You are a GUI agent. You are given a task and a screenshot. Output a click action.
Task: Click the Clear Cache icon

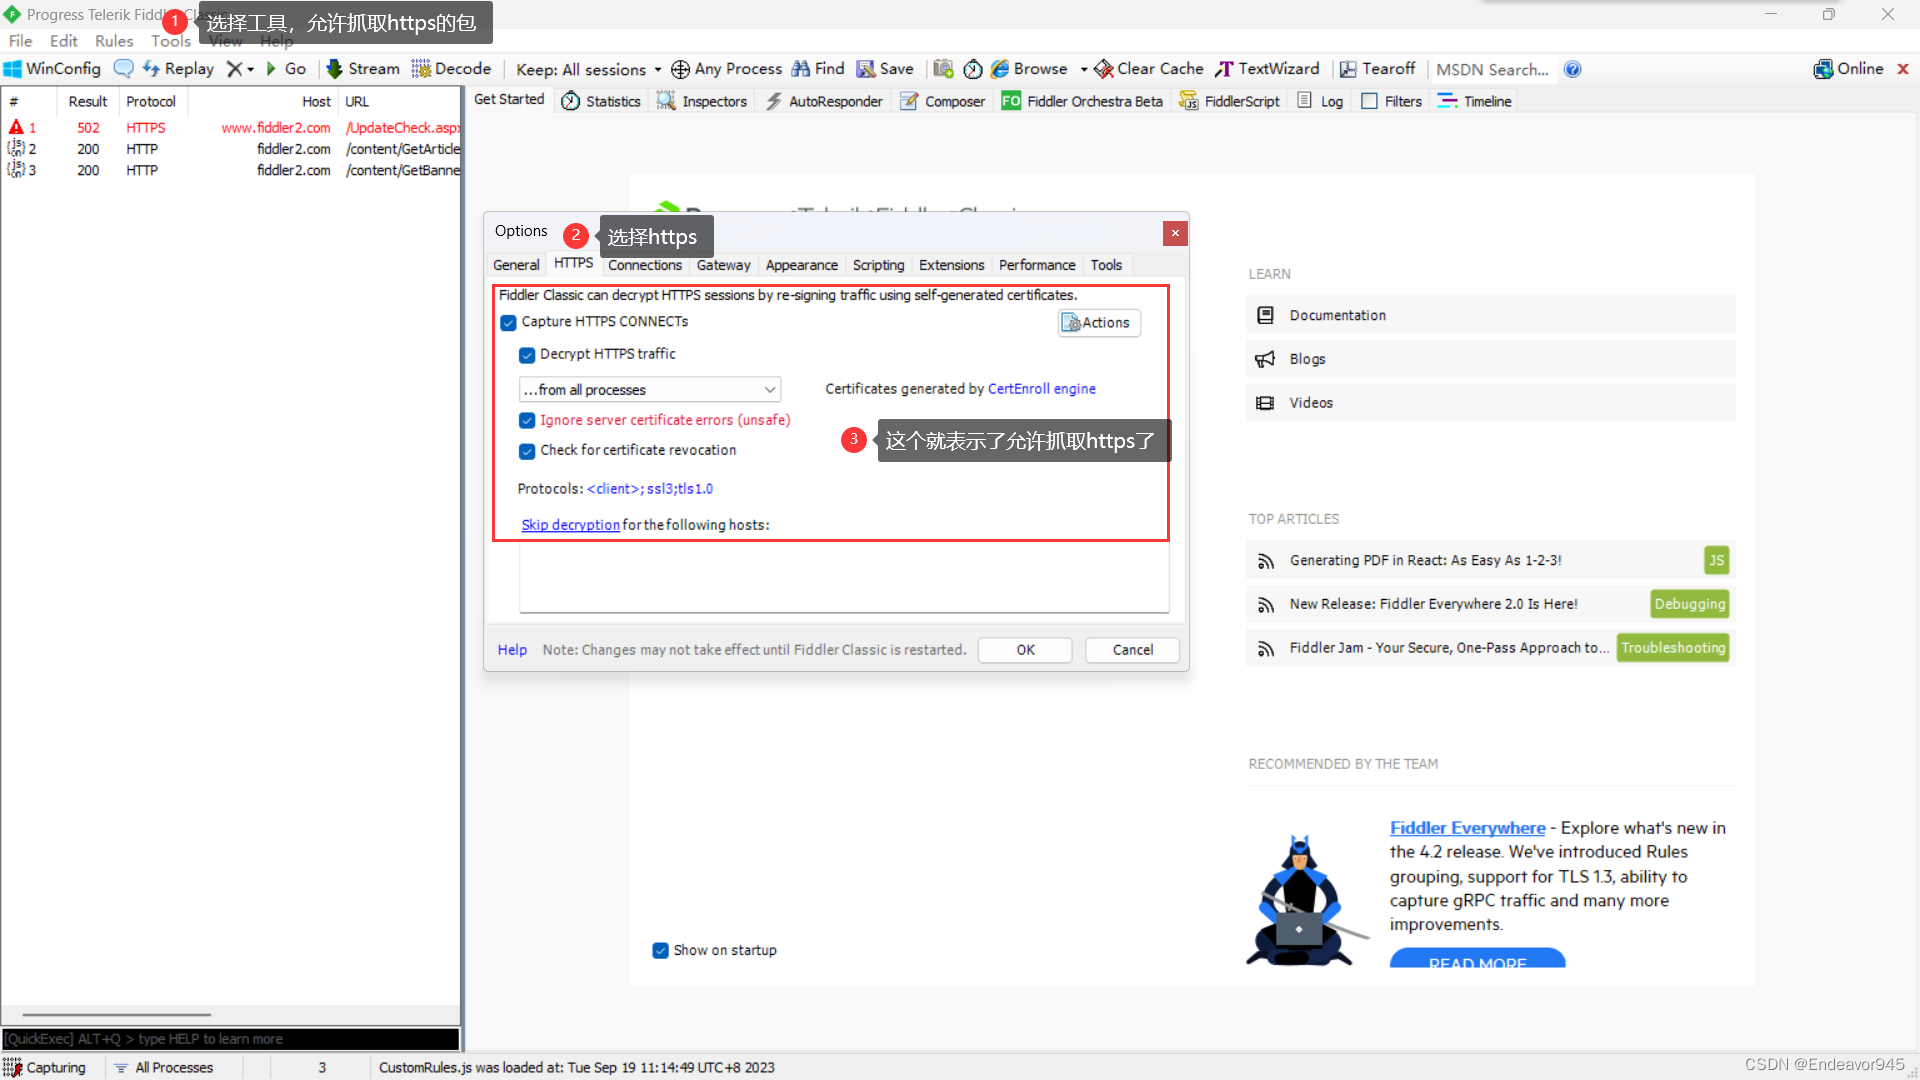[x=1104, y=69]
